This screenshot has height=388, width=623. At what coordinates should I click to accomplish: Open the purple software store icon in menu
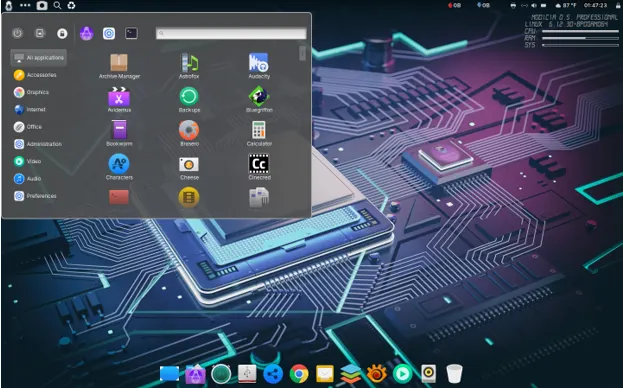(x=87, y=33)
